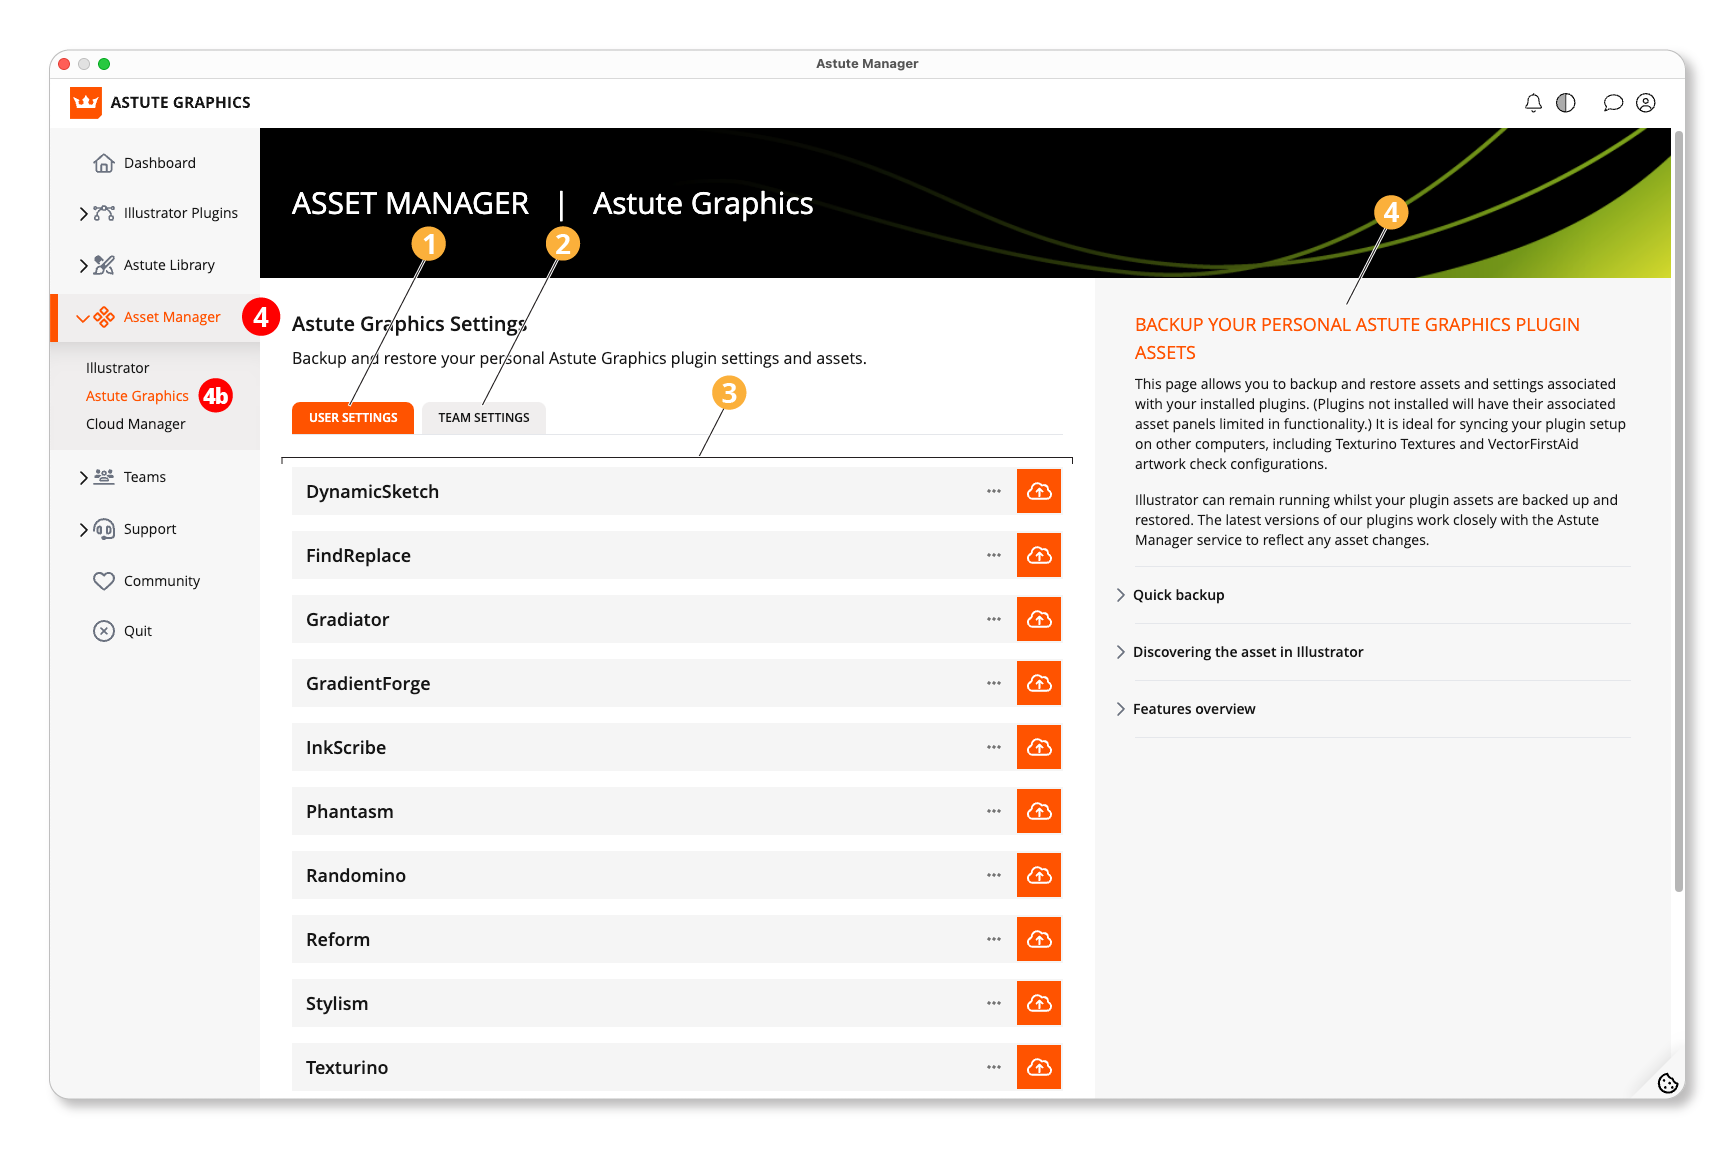Click the cloud backup button for DynamicSketch
Image resolution: width=1736 pixels, height=1150 pixels.
point(1039,491)
